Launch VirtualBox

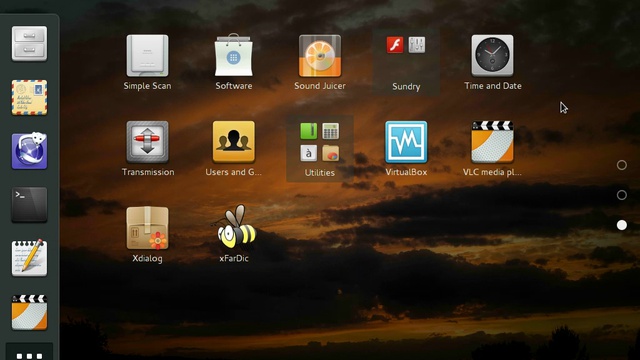tap(406, 142)
